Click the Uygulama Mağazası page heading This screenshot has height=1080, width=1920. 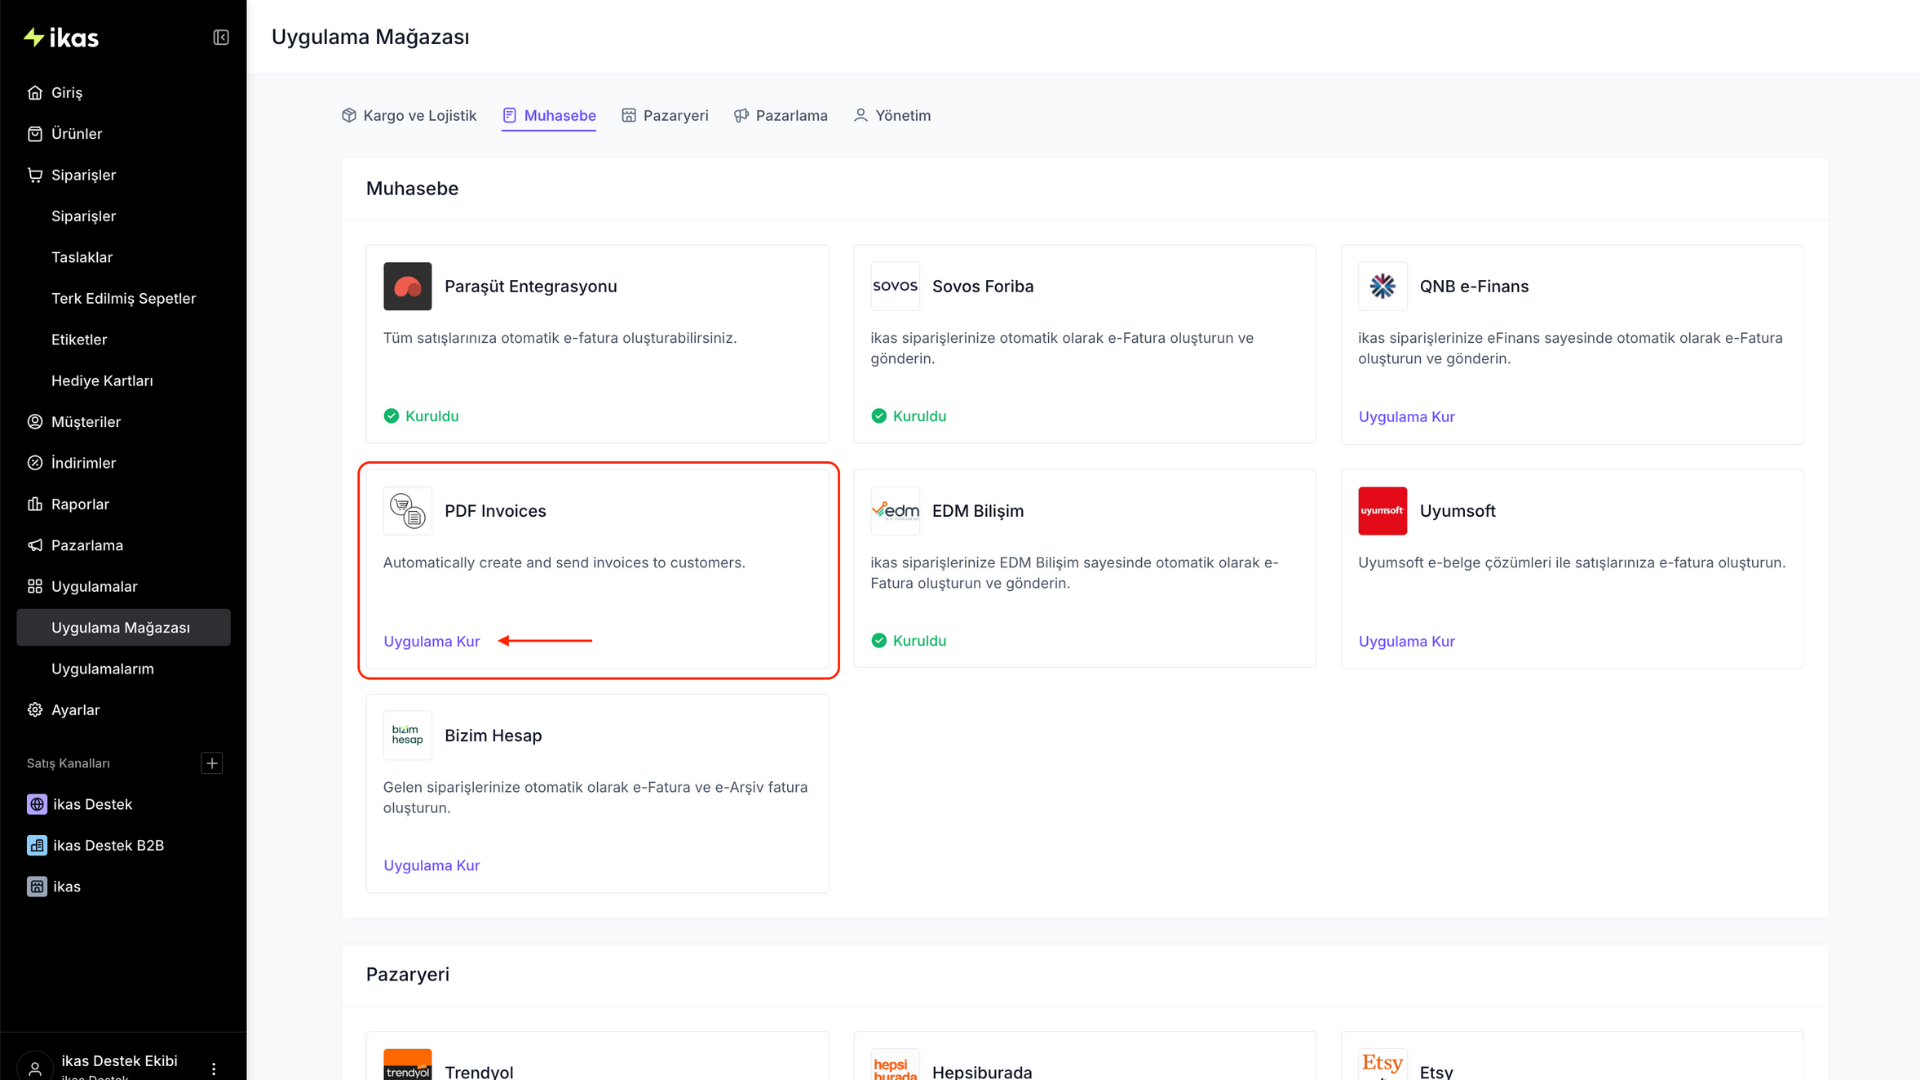[x=370, y=37]
